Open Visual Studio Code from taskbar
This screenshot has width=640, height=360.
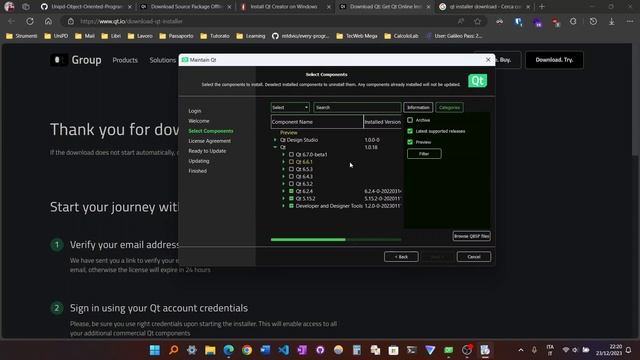point(284,350)
